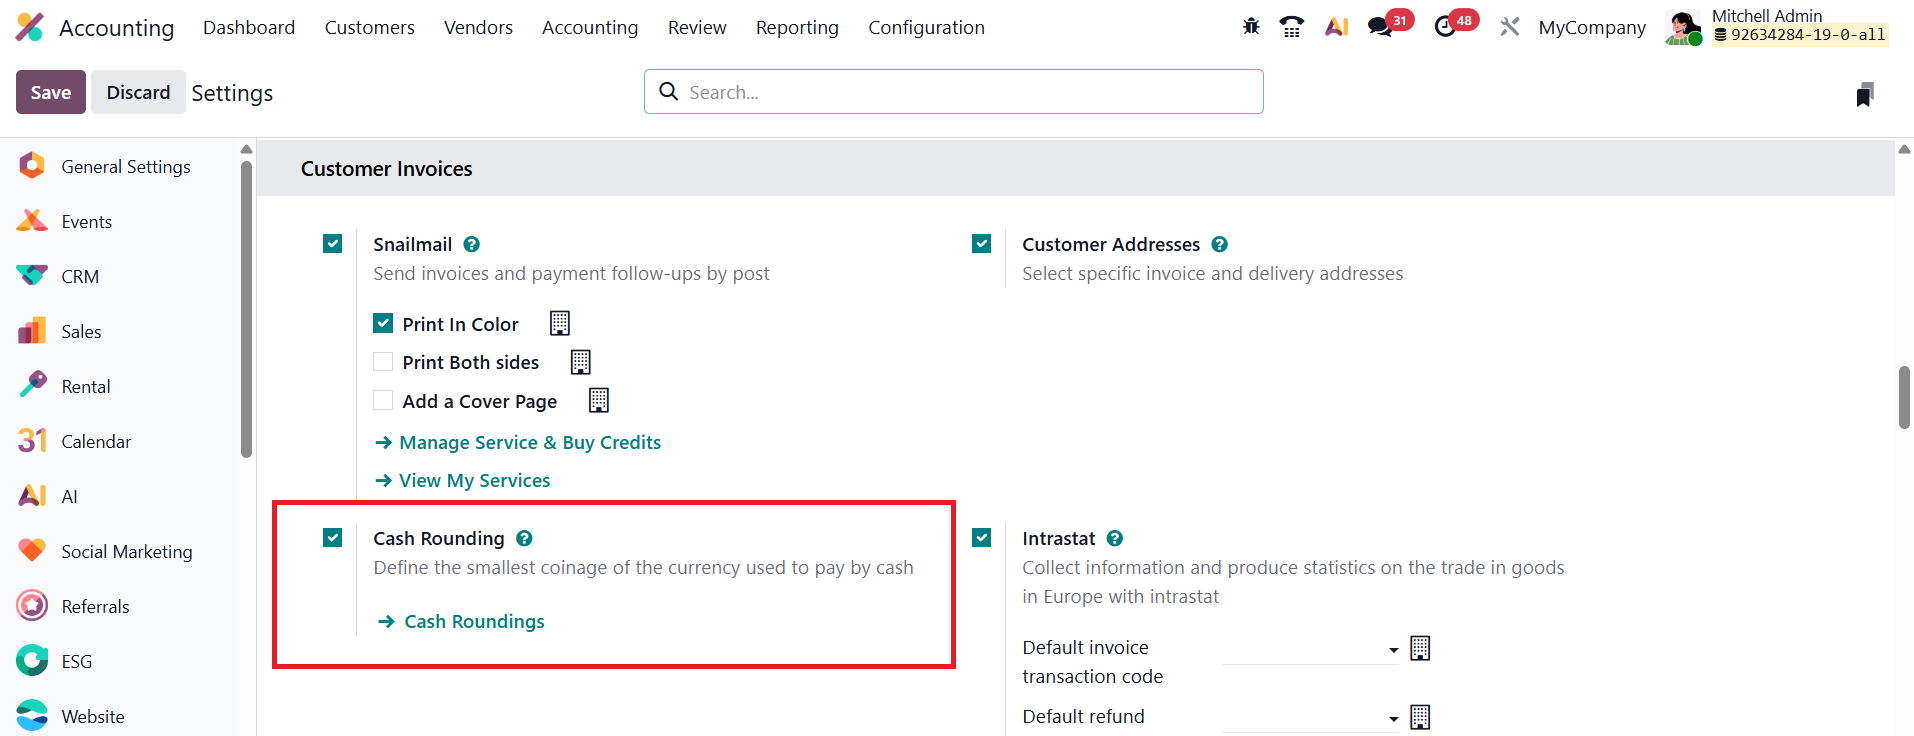Open the Reporting menu
The height and width of the screenshot is (736, 1914).
797,27
